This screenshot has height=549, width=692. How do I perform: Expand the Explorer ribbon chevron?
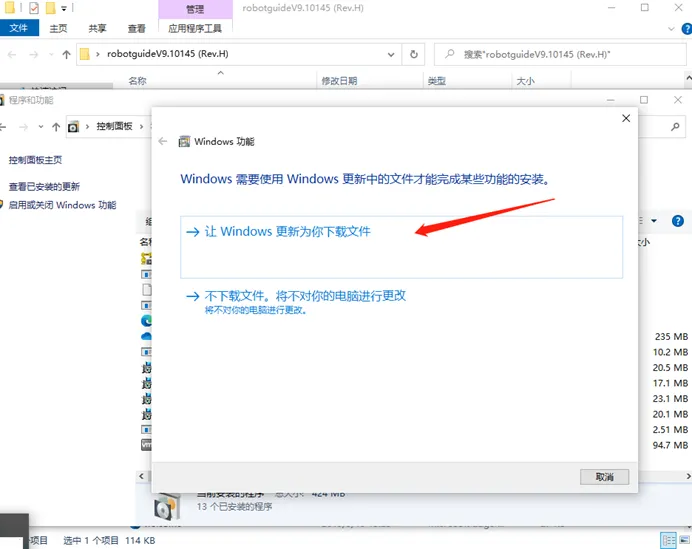pyautogui.click(x=671, y=29)
